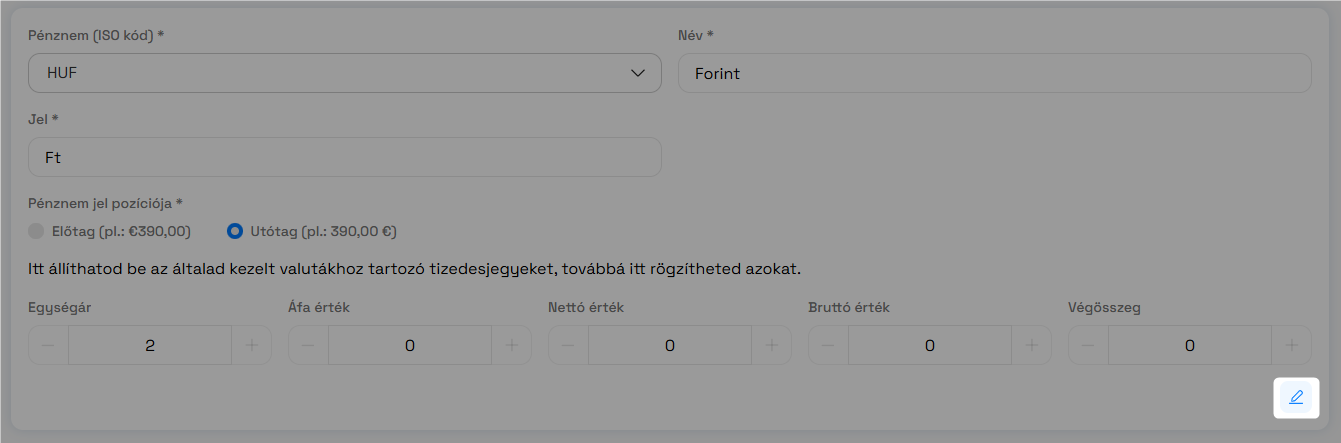1341x443 pixels.
Task: Decrease Nettó érték with minus icon
Action: [x=568, y=345]
